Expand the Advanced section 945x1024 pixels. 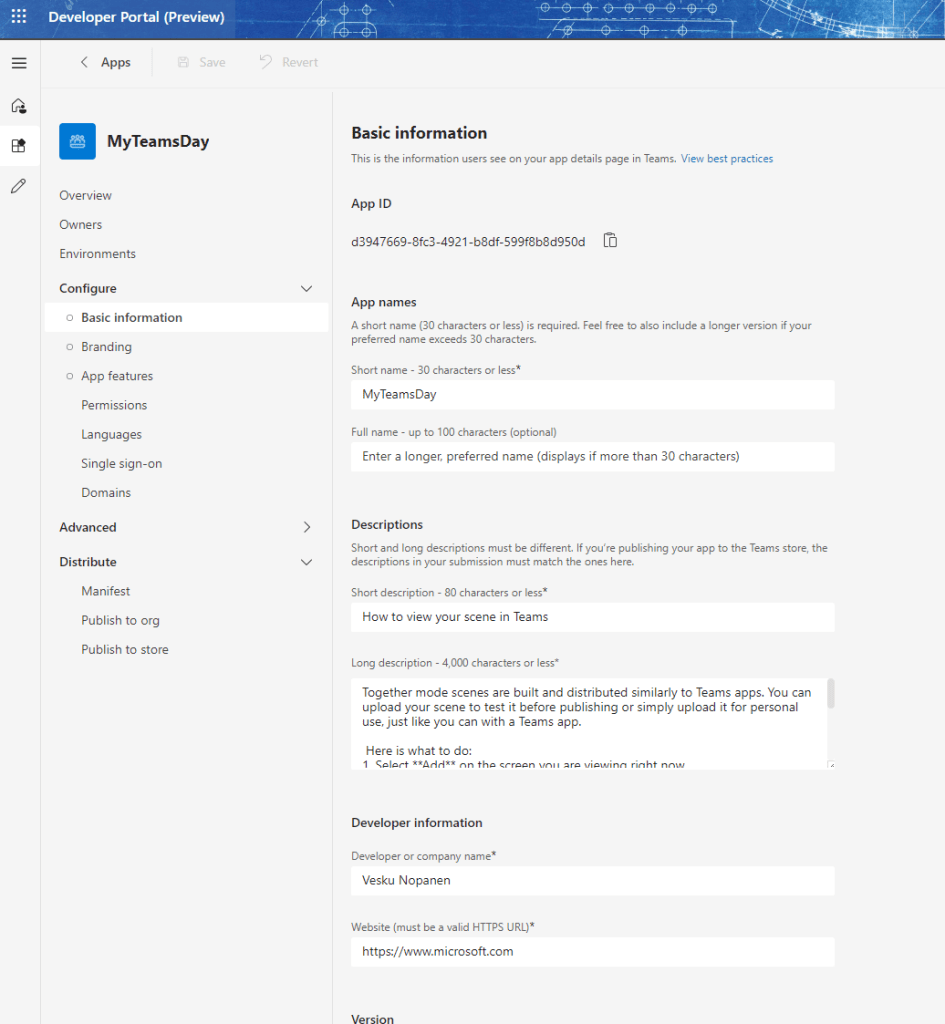click(x=306, y=527)
